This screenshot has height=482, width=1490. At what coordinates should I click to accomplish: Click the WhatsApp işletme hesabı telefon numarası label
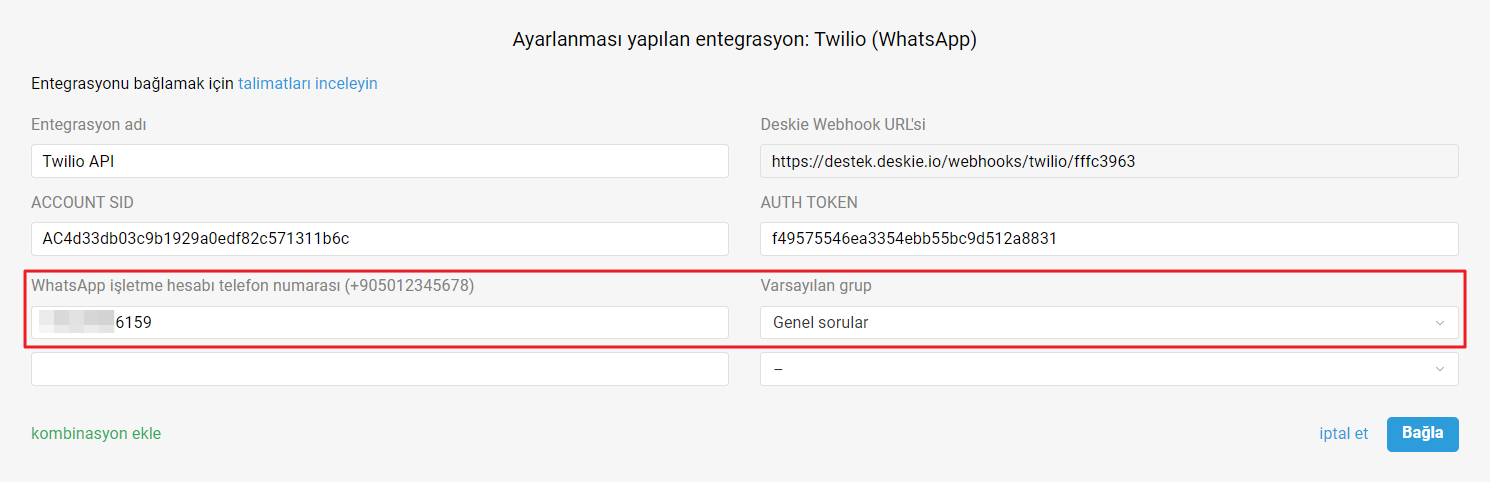[x=253, y=285]
